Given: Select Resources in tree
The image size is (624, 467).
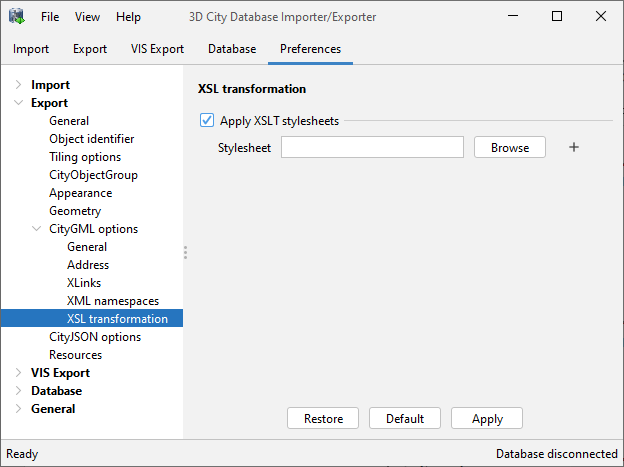Looking at the screenshot, I should [x=76, y=355].
